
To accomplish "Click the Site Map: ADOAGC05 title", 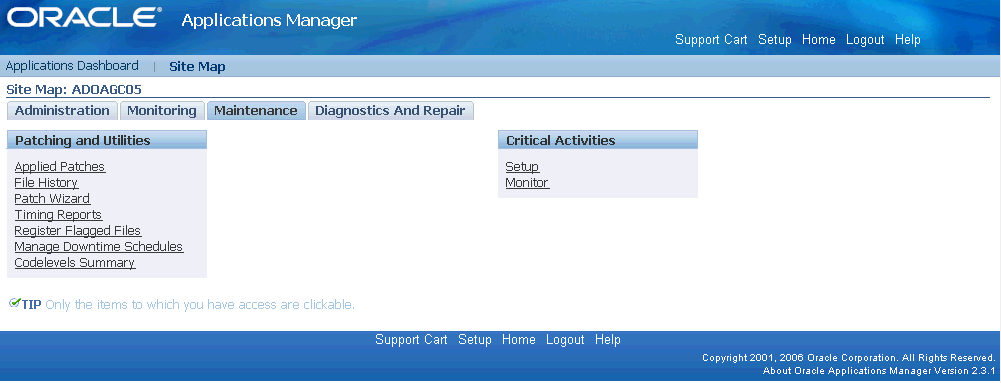I will point(73,89).
